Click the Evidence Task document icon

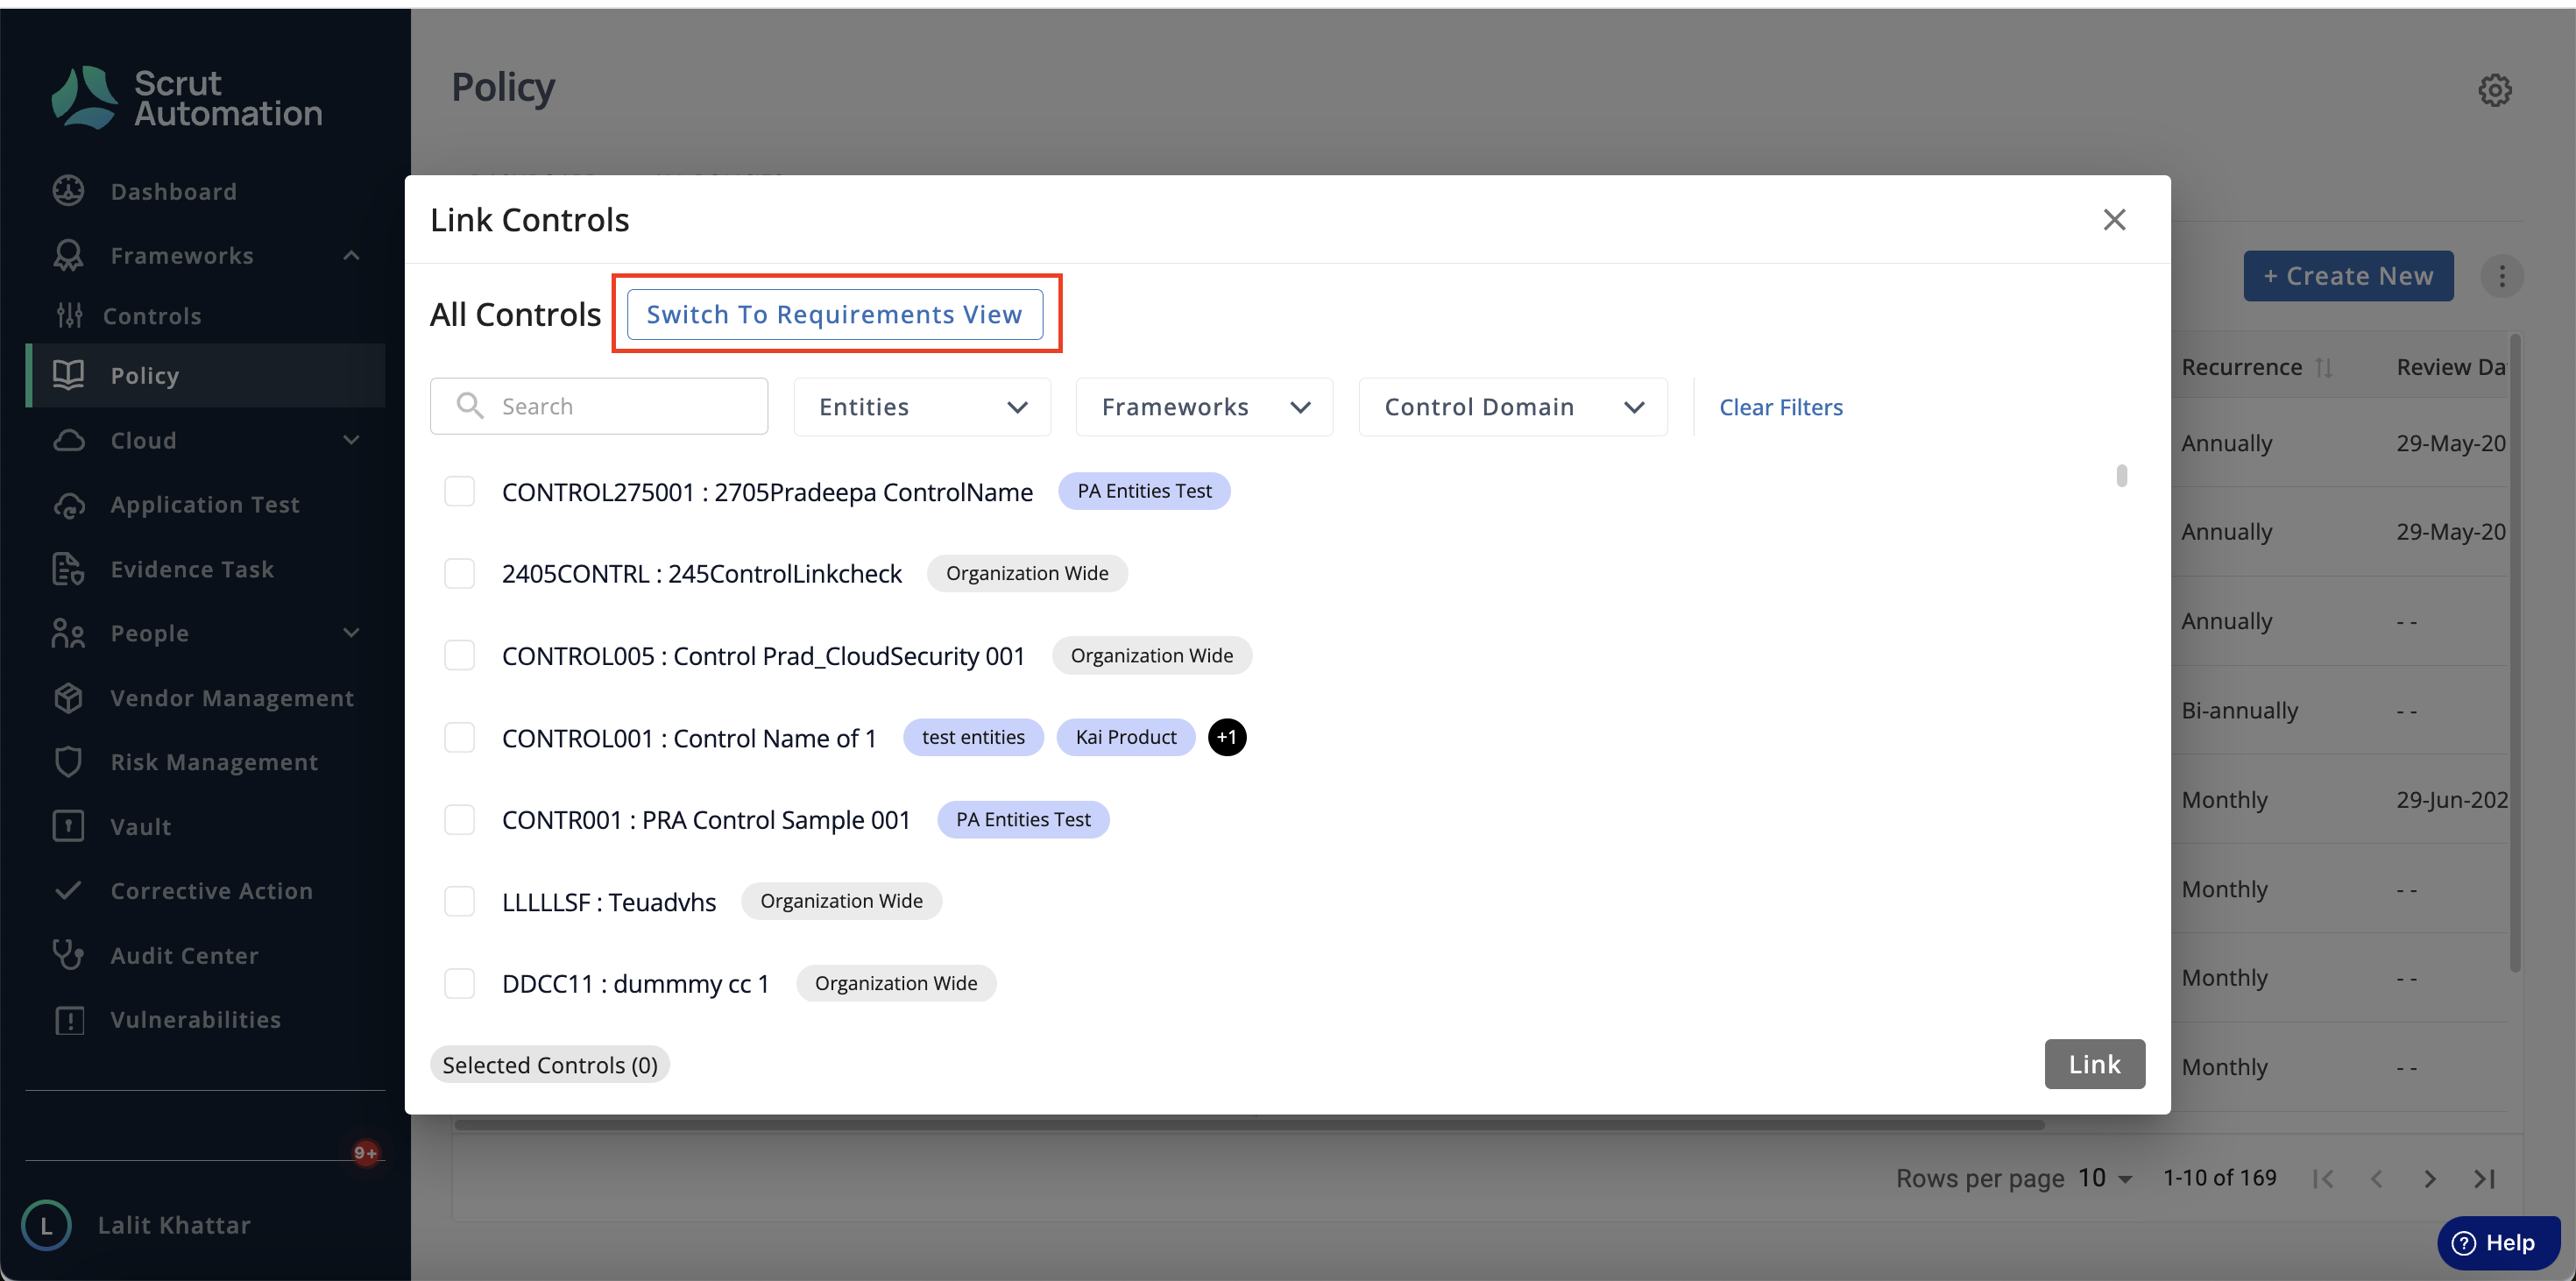pyautogui.click(x=68, y=568)
